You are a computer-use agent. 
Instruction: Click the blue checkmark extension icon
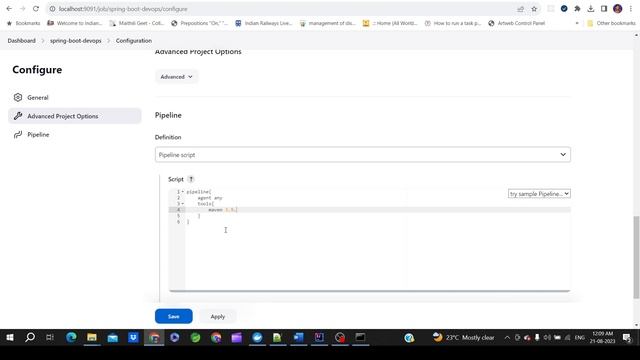pyautogui.click(x=564, y=9)
